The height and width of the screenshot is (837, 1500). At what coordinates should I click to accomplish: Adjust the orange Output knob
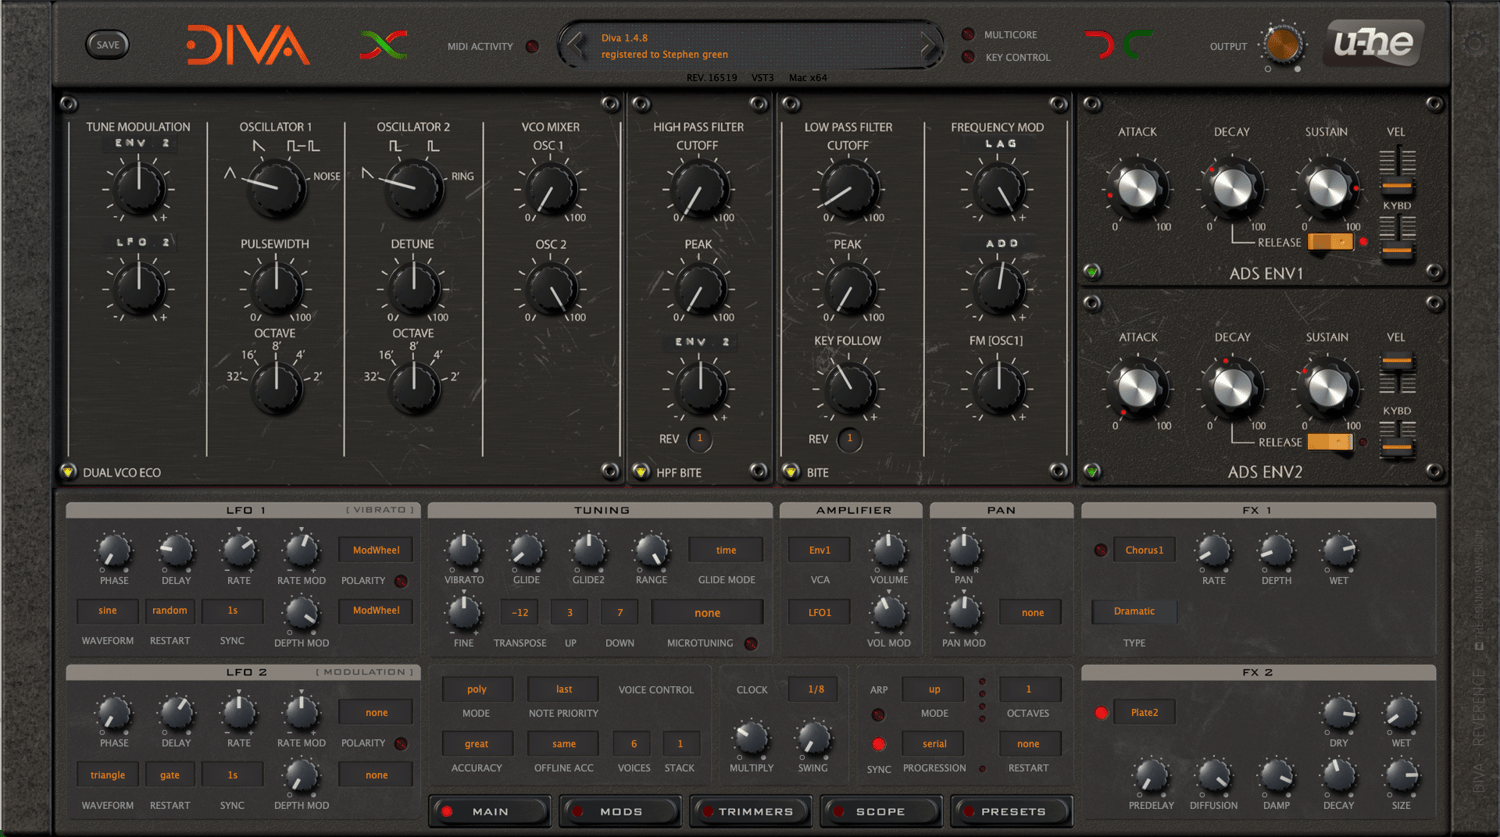(1283, 44)
